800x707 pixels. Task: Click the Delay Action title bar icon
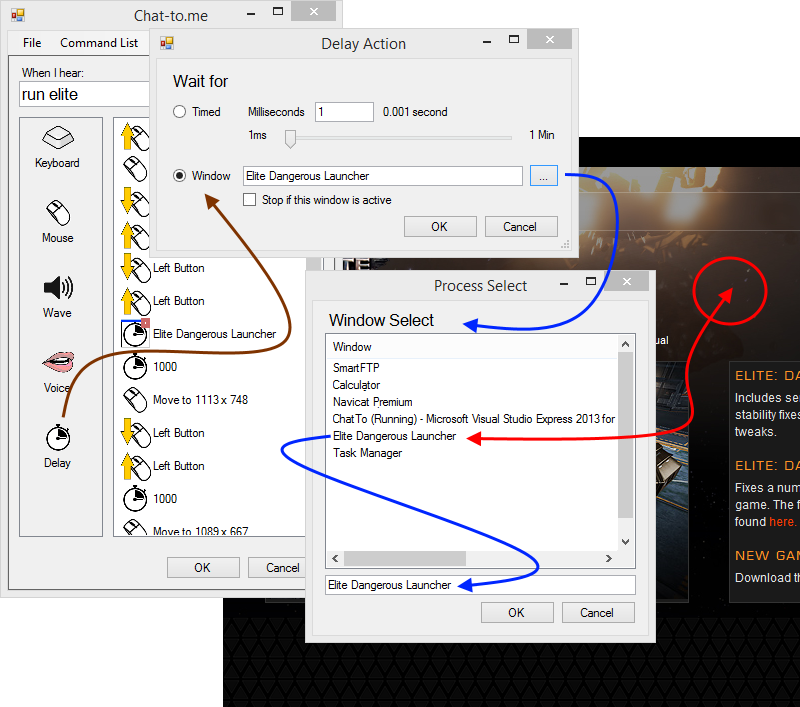pos(167,43)
